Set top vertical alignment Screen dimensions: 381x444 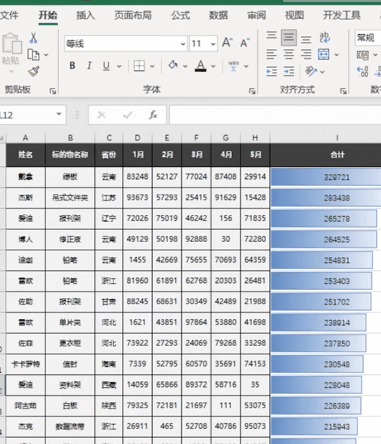coord(272,36)
